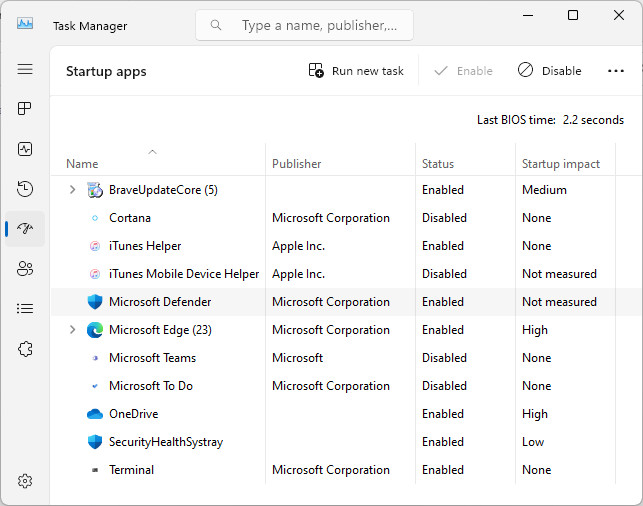Click the Microsoft To Do icon
The height and width of the screenshot is (506, 643).
click(95, 386)
